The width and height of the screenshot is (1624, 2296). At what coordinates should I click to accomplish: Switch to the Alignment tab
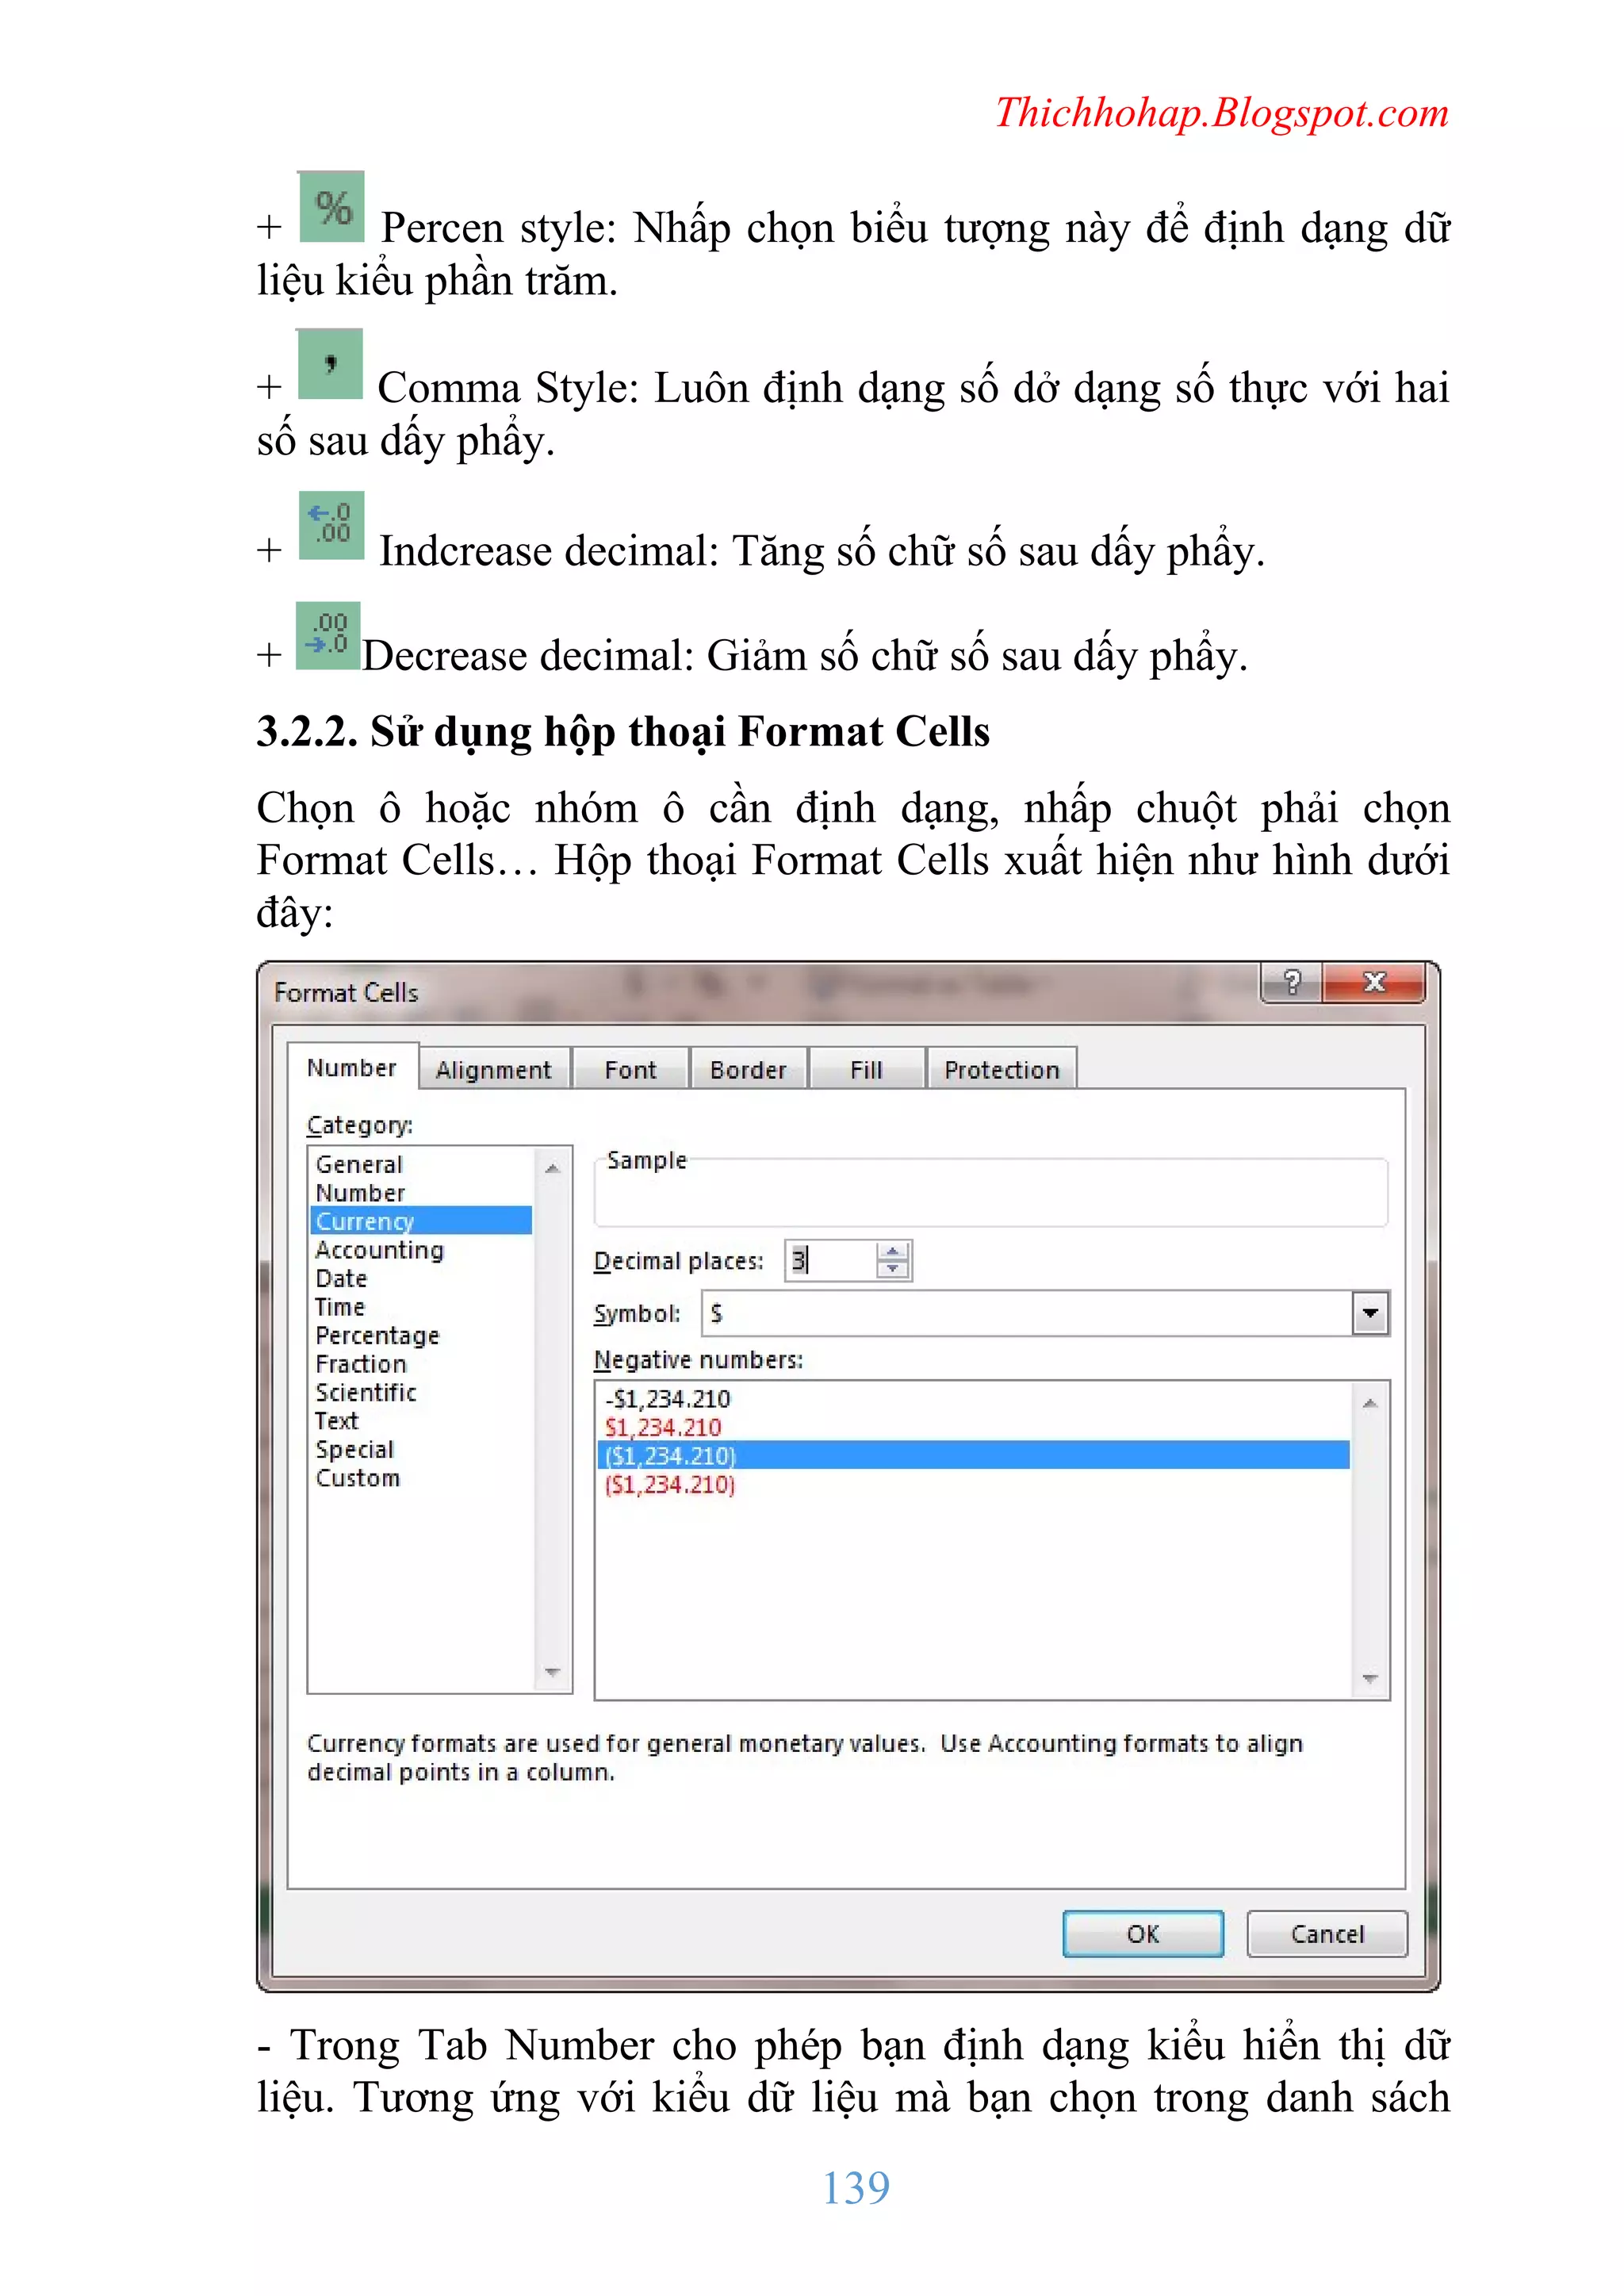click(494, 1070)
